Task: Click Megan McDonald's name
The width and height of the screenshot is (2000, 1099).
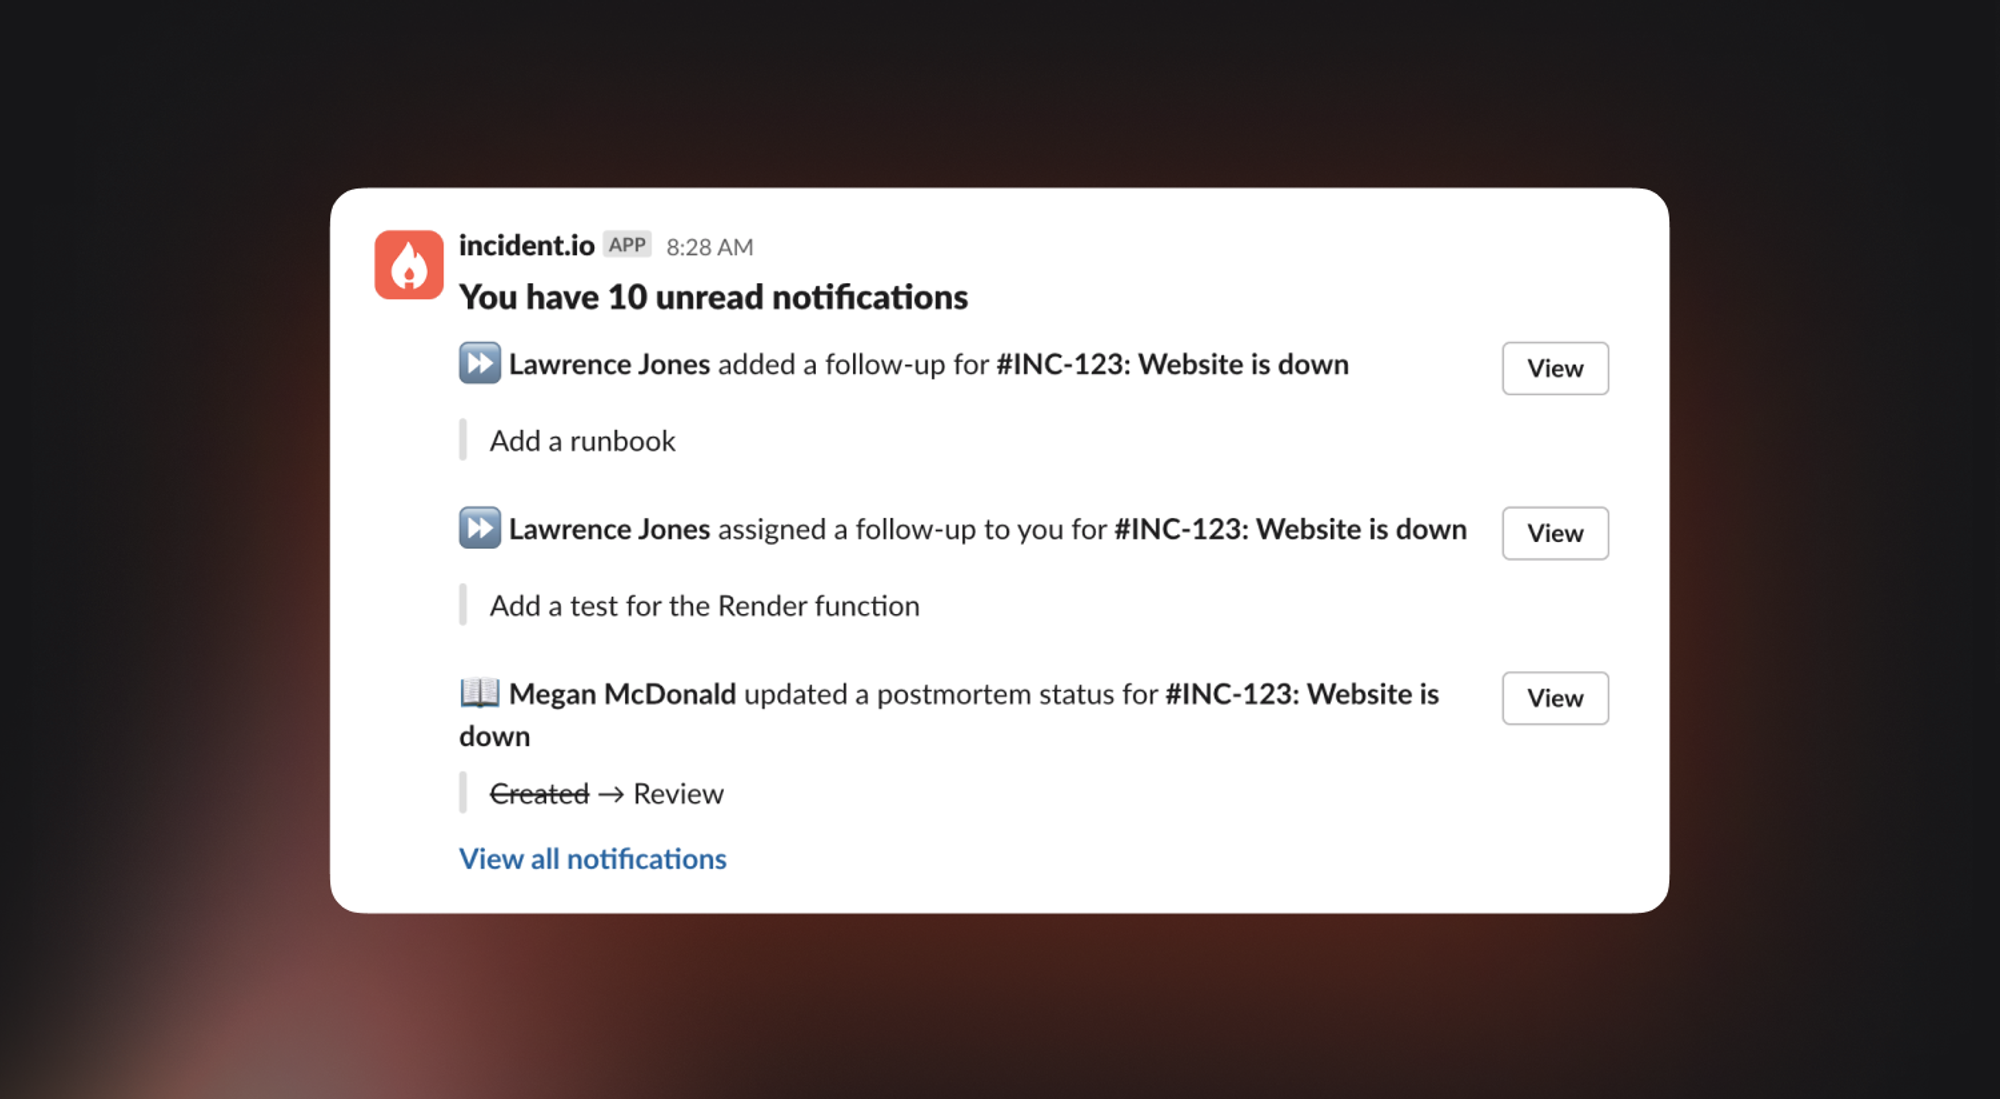Action: pos(622,694)
